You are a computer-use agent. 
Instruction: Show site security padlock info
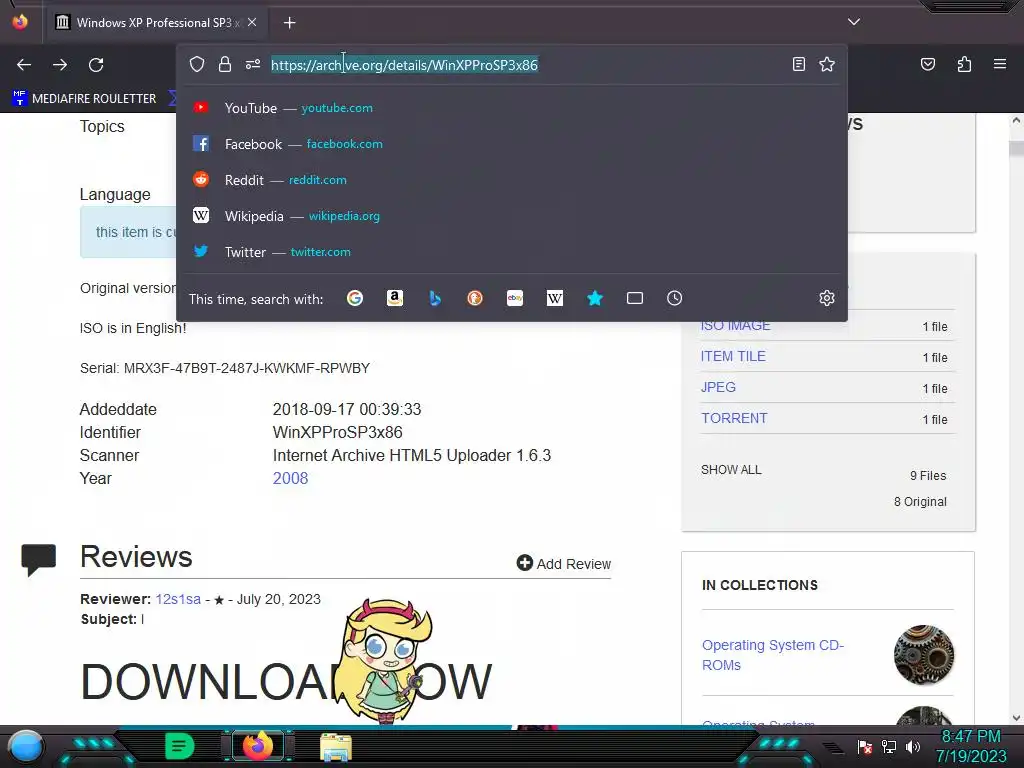(225, 64)
